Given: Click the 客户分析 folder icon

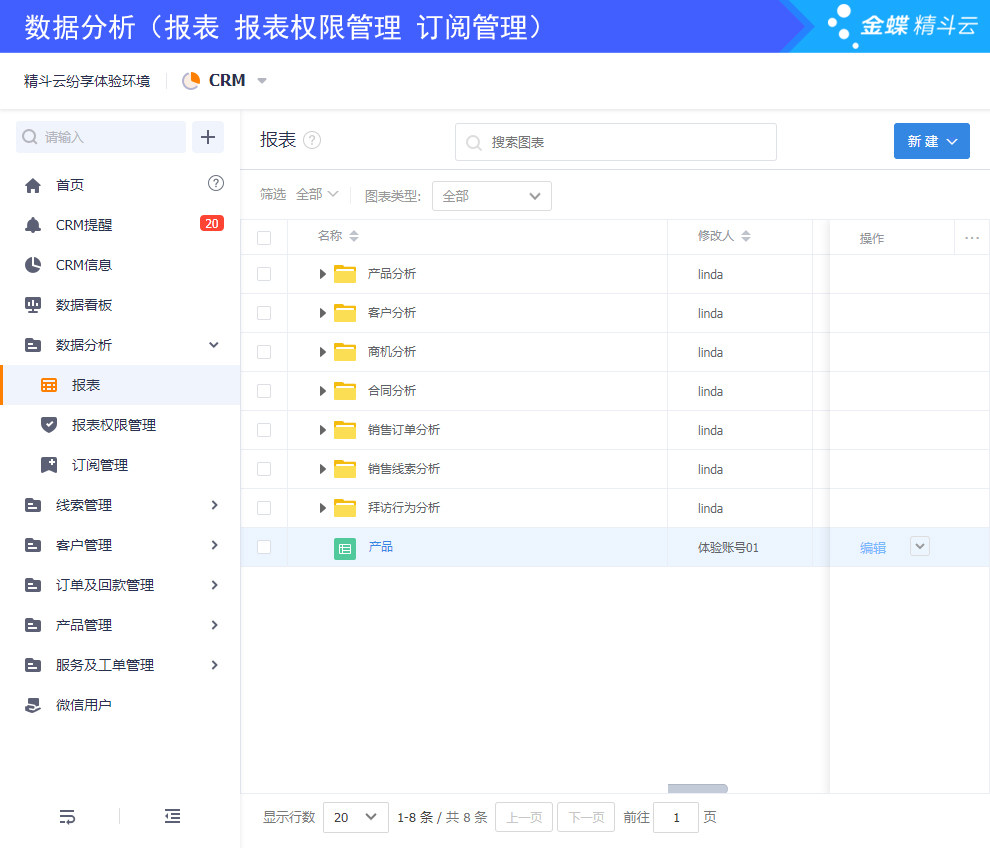Looking at the screenshot, I should click(x=345, y=313).
